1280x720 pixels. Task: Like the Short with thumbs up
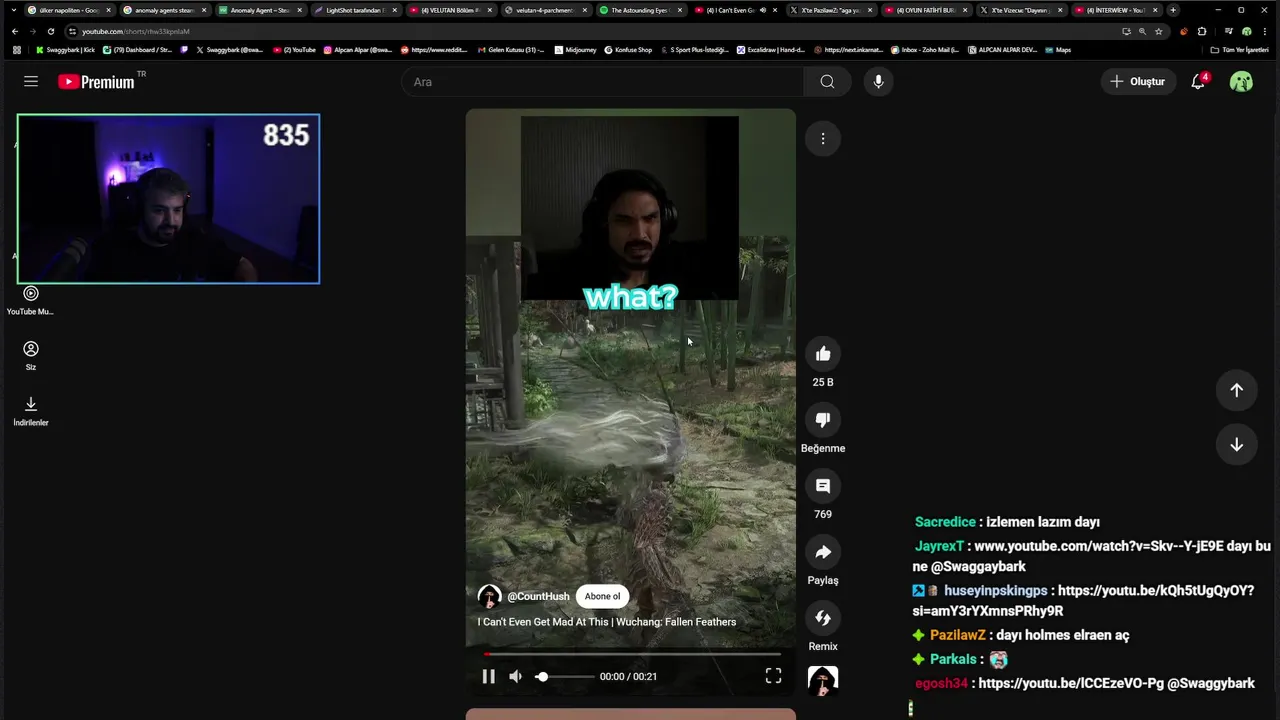pos(823,354)
